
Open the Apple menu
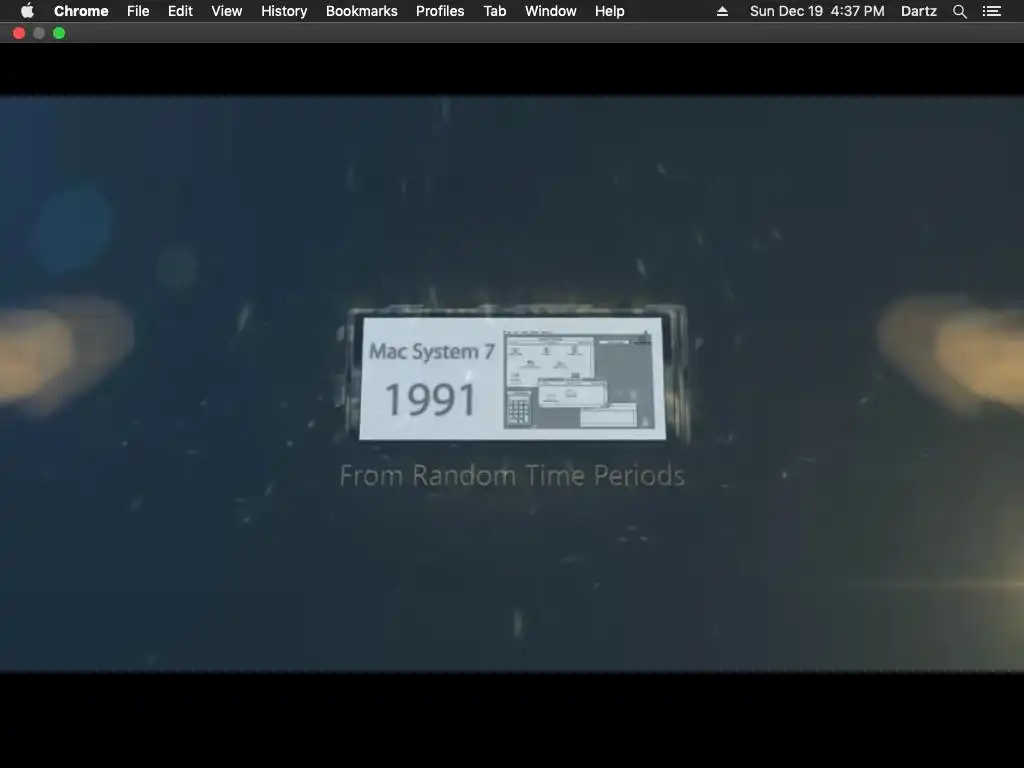coord(27,11)
